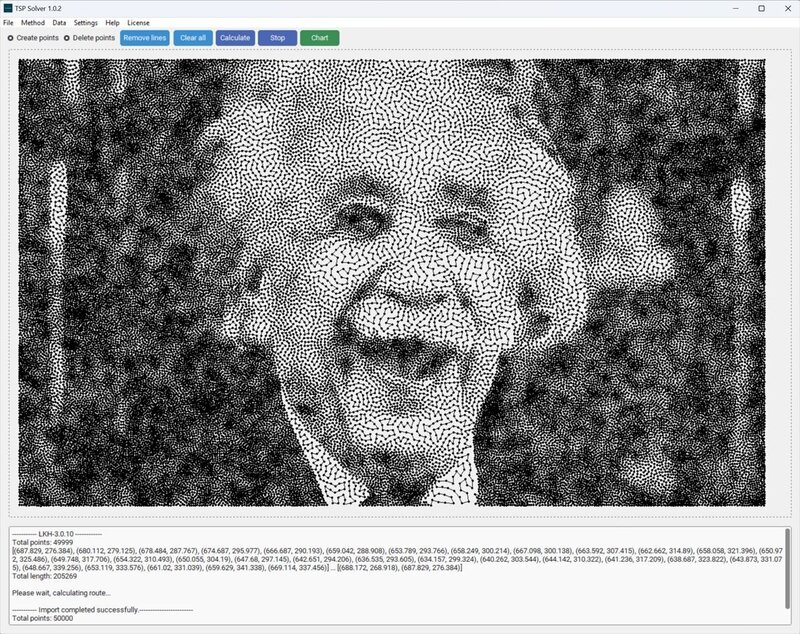The width and height of the screenshot is (800, 634).
Task: Close the TSP Solver window
Action: point(788,8)
